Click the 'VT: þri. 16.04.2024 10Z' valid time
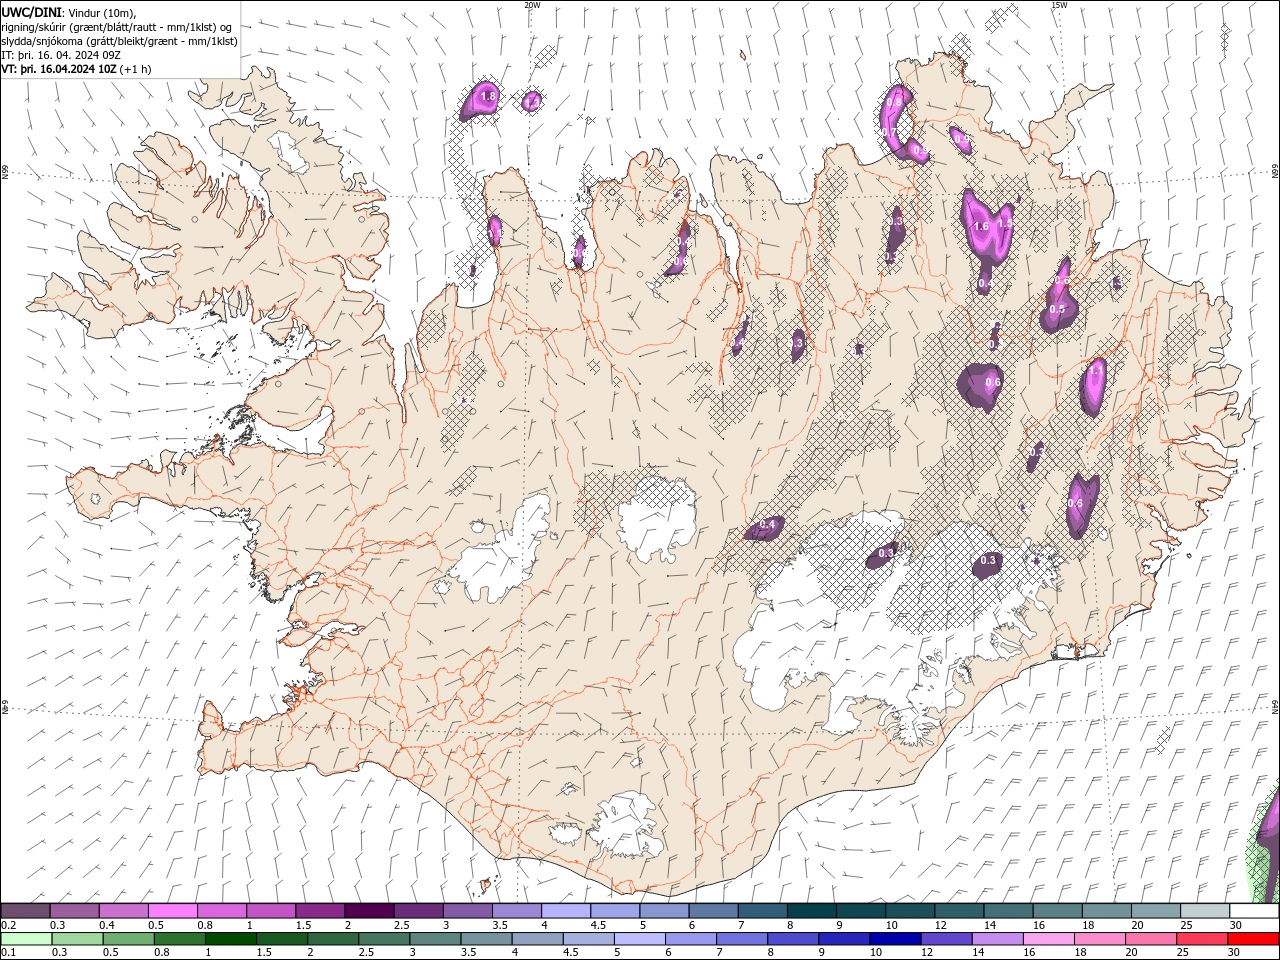 click(59, 69)
